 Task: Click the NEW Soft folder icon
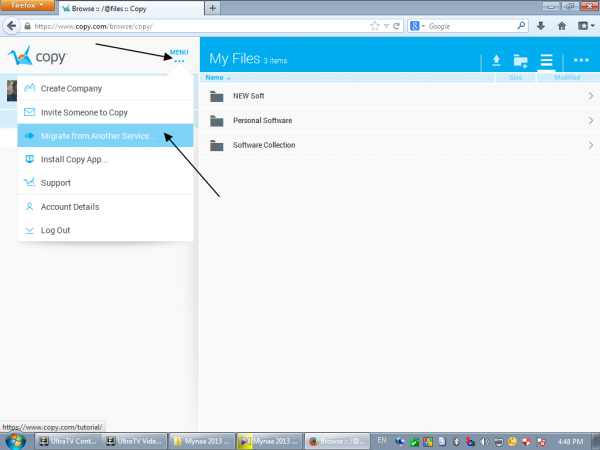(x=217, y=96)
